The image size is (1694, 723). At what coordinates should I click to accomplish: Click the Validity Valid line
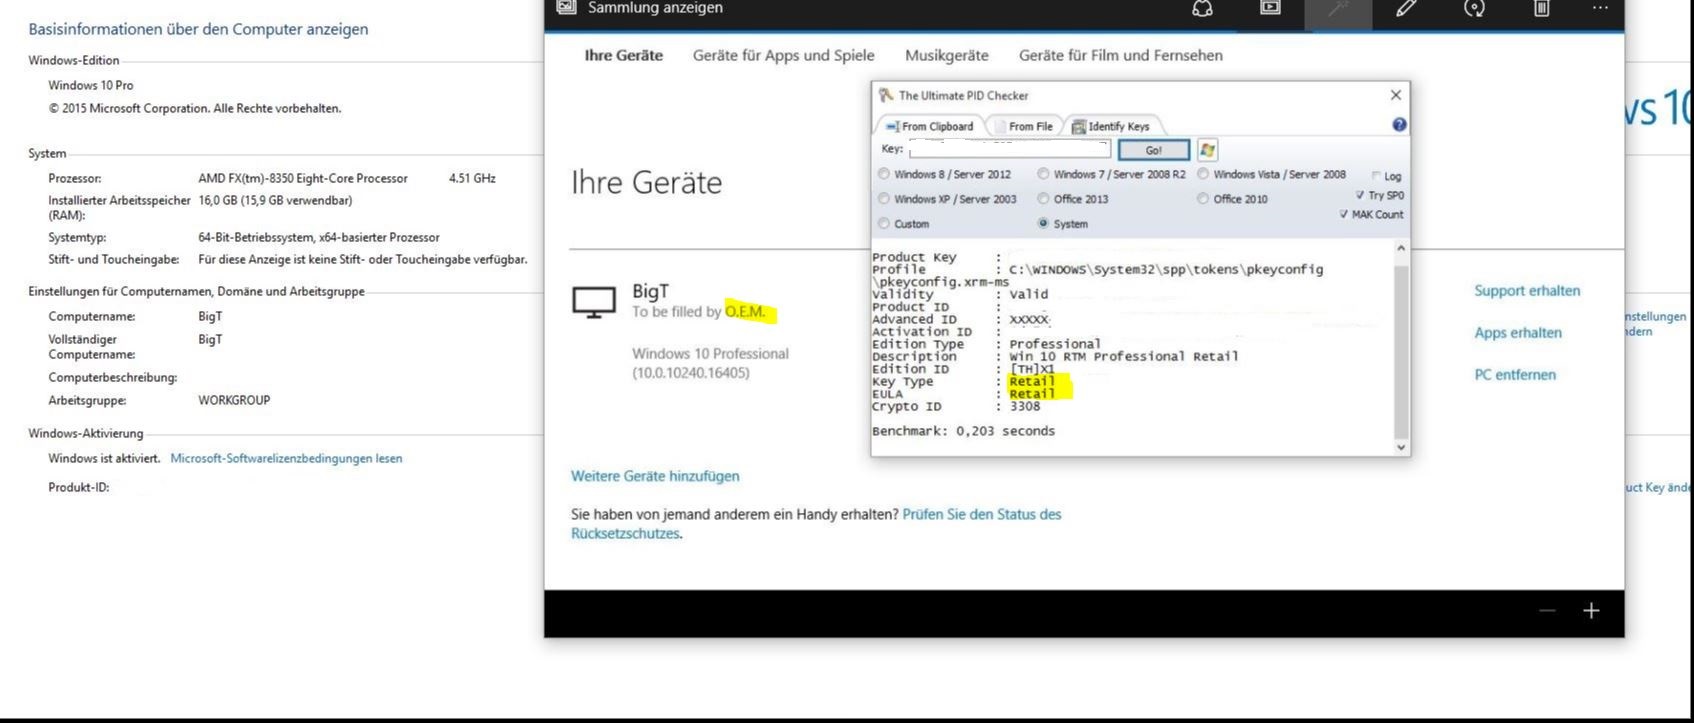960,294
